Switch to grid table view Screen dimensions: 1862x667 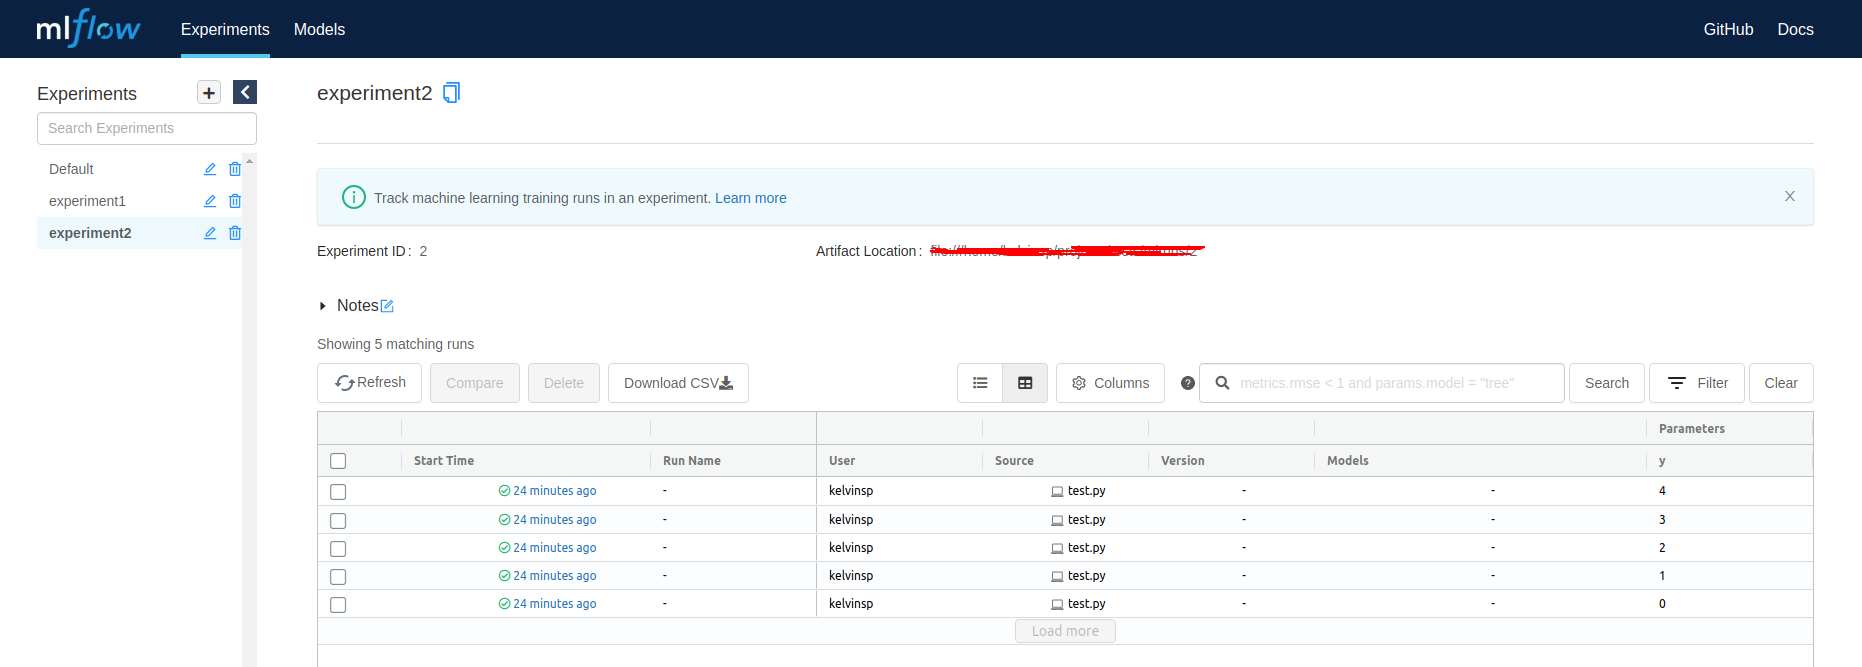pos(1025,383)
